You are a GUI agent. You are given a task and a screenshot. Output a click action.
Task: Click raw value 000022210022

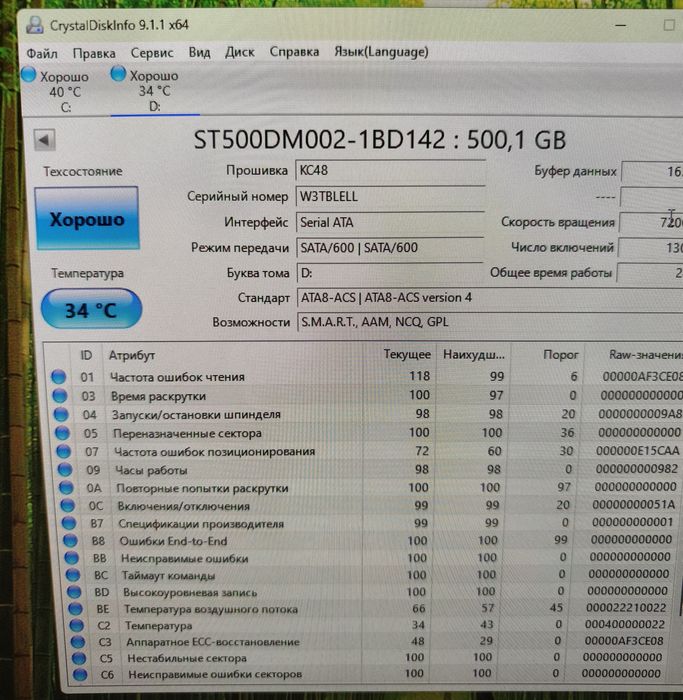[x=626, y=608]
